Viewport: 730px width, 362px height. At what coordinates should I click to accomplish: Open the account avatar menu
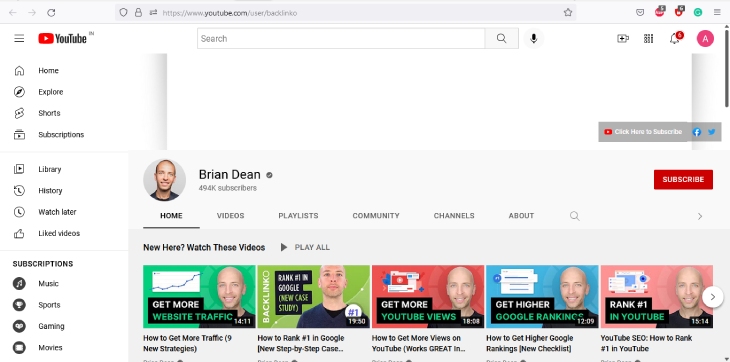tap(705, 39)
